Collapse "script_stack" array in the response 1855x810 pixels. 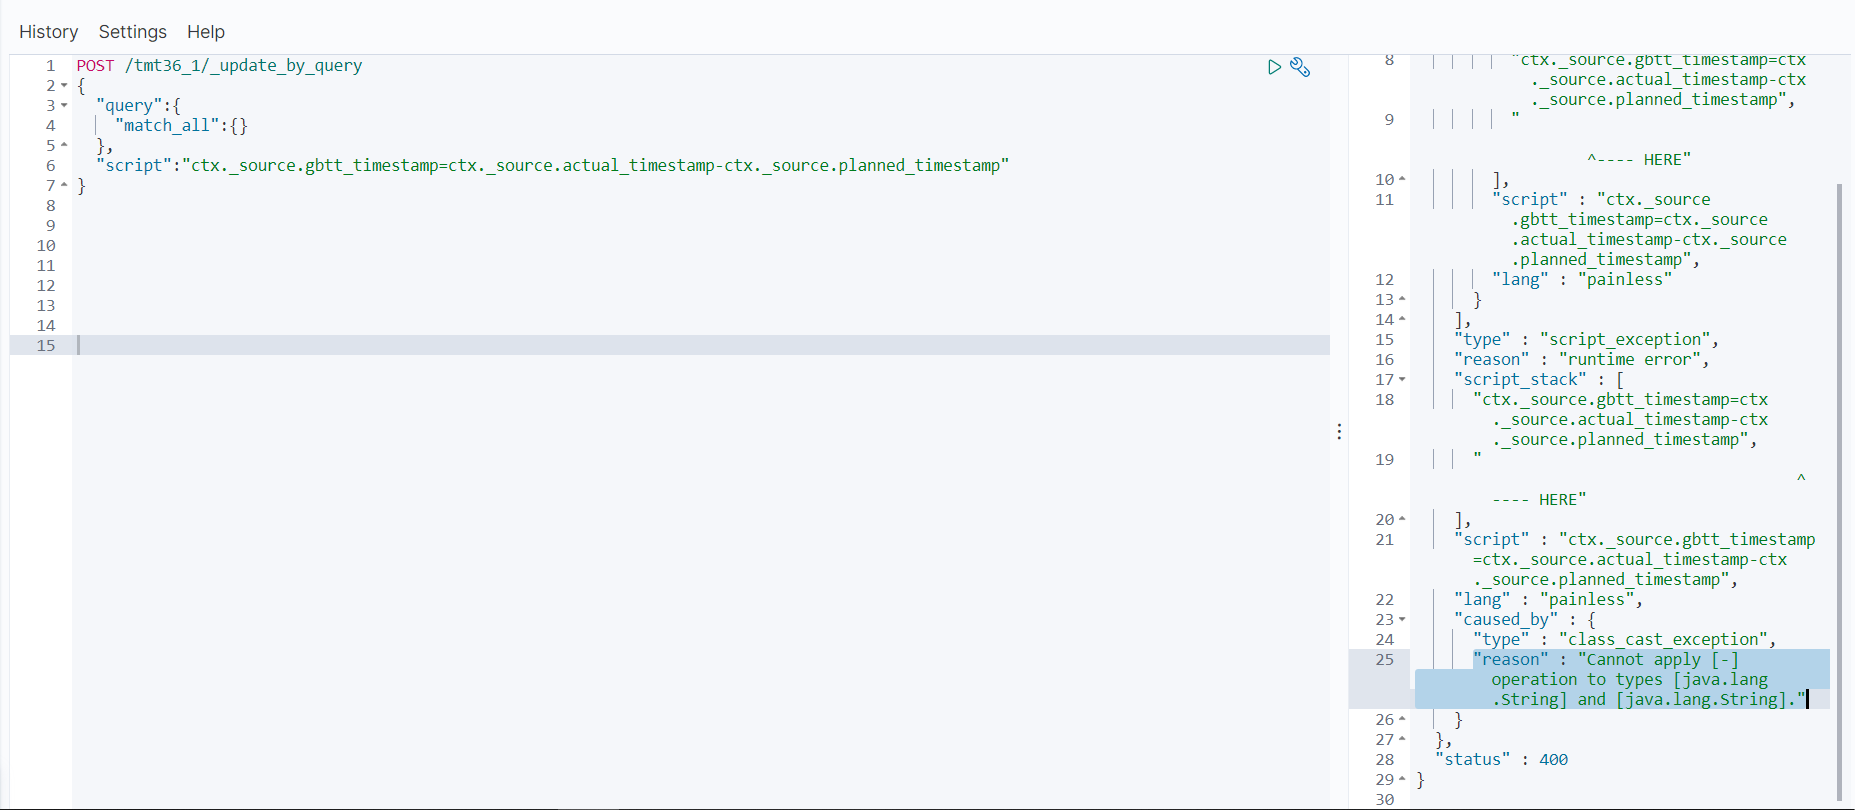(1402, 380)
